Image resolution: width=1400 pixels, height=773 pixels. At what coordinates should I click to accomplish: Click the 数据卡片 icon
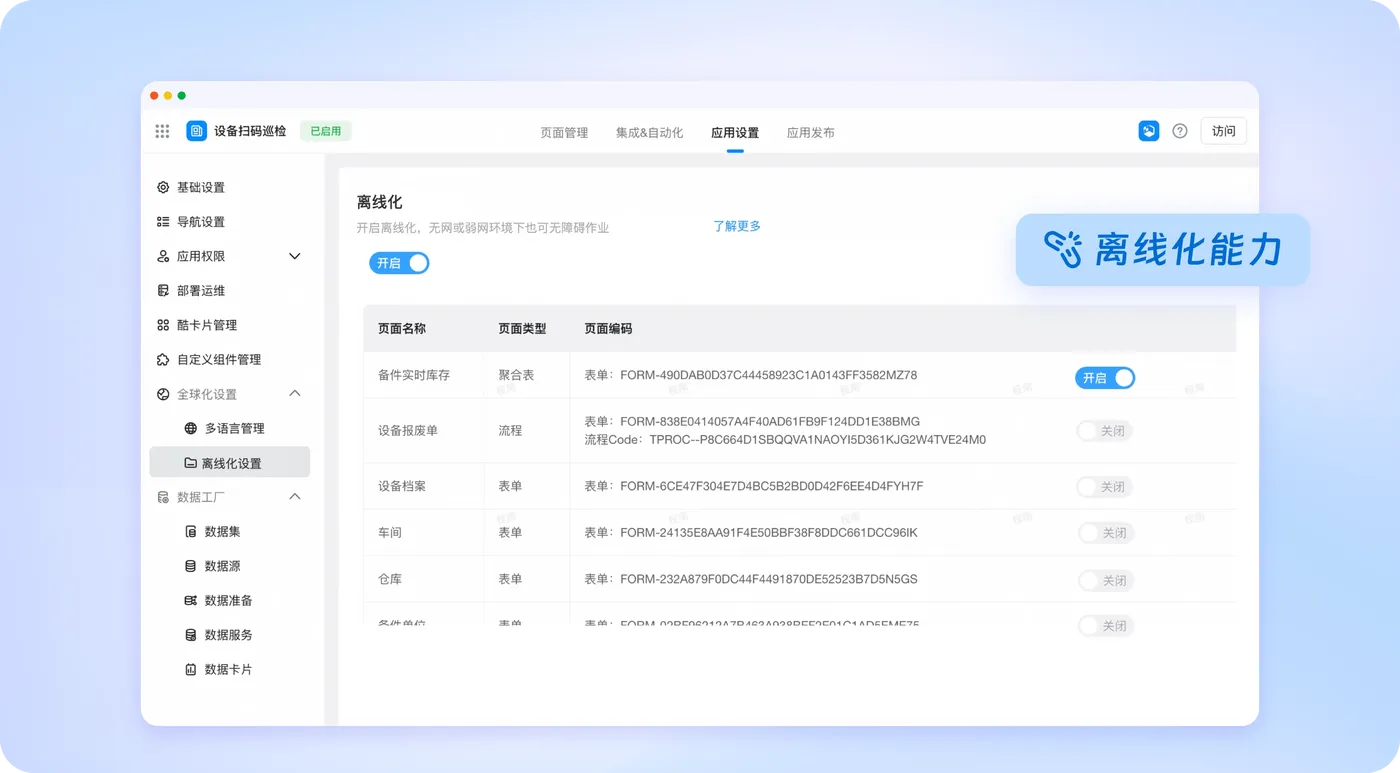click(191, 670)
